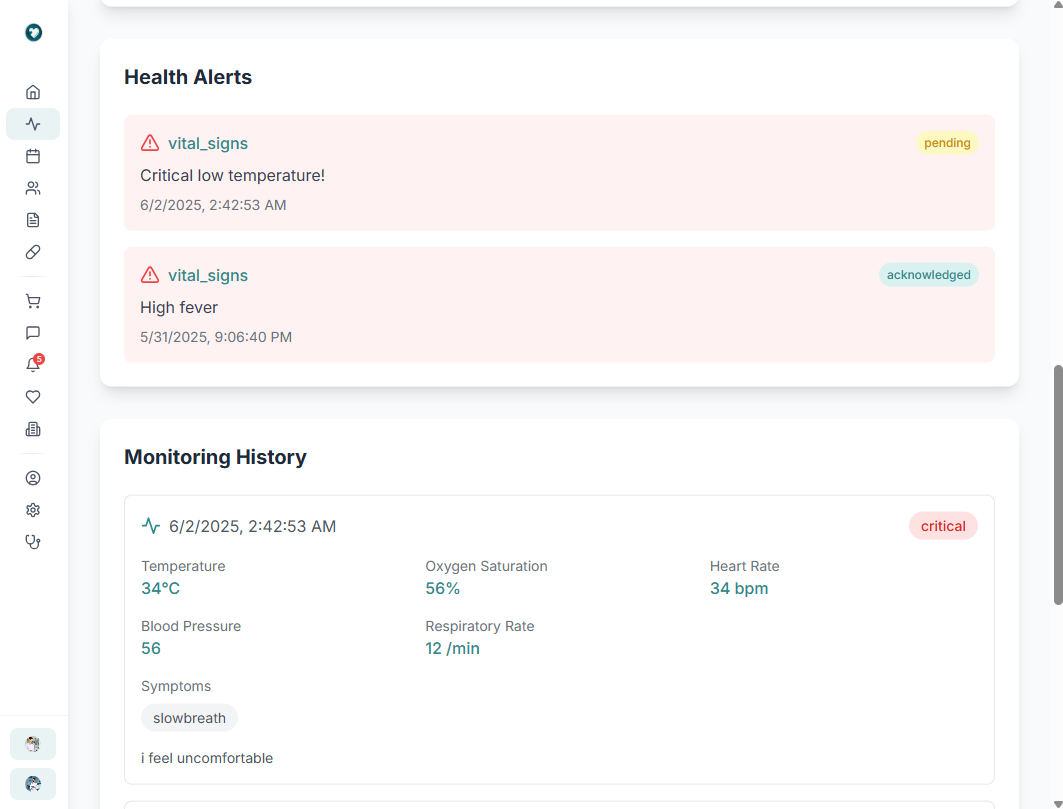Image resolution: width=1063 pixels, height=809 pixels.
Task: Open the calendar appointments icon
Action: click(x=33, y=156)
